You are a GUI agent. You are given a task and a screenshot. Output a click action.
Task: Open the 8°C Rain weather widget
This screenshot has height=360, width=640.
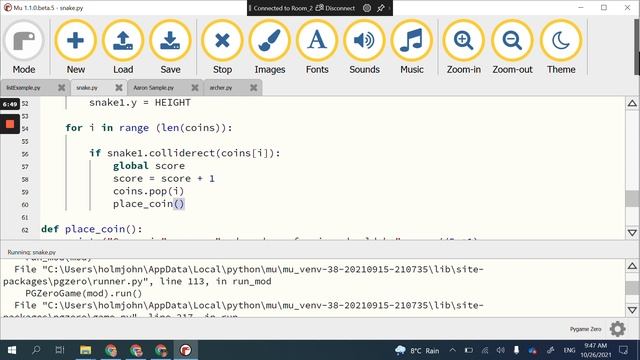(417, 351)
